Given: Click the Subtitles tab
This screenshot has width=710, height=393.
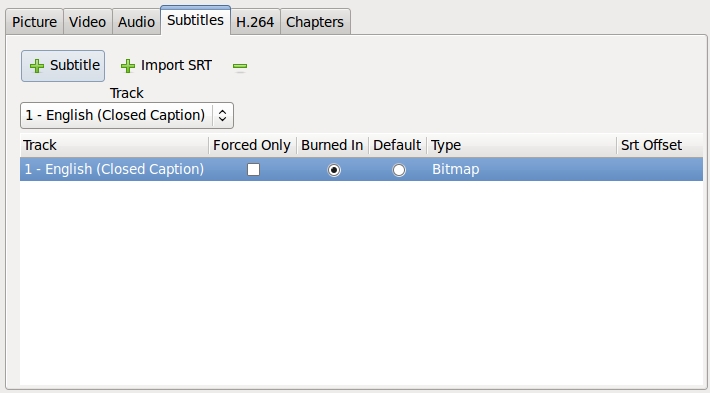Looking at the screenshot, I should point(195,20).
